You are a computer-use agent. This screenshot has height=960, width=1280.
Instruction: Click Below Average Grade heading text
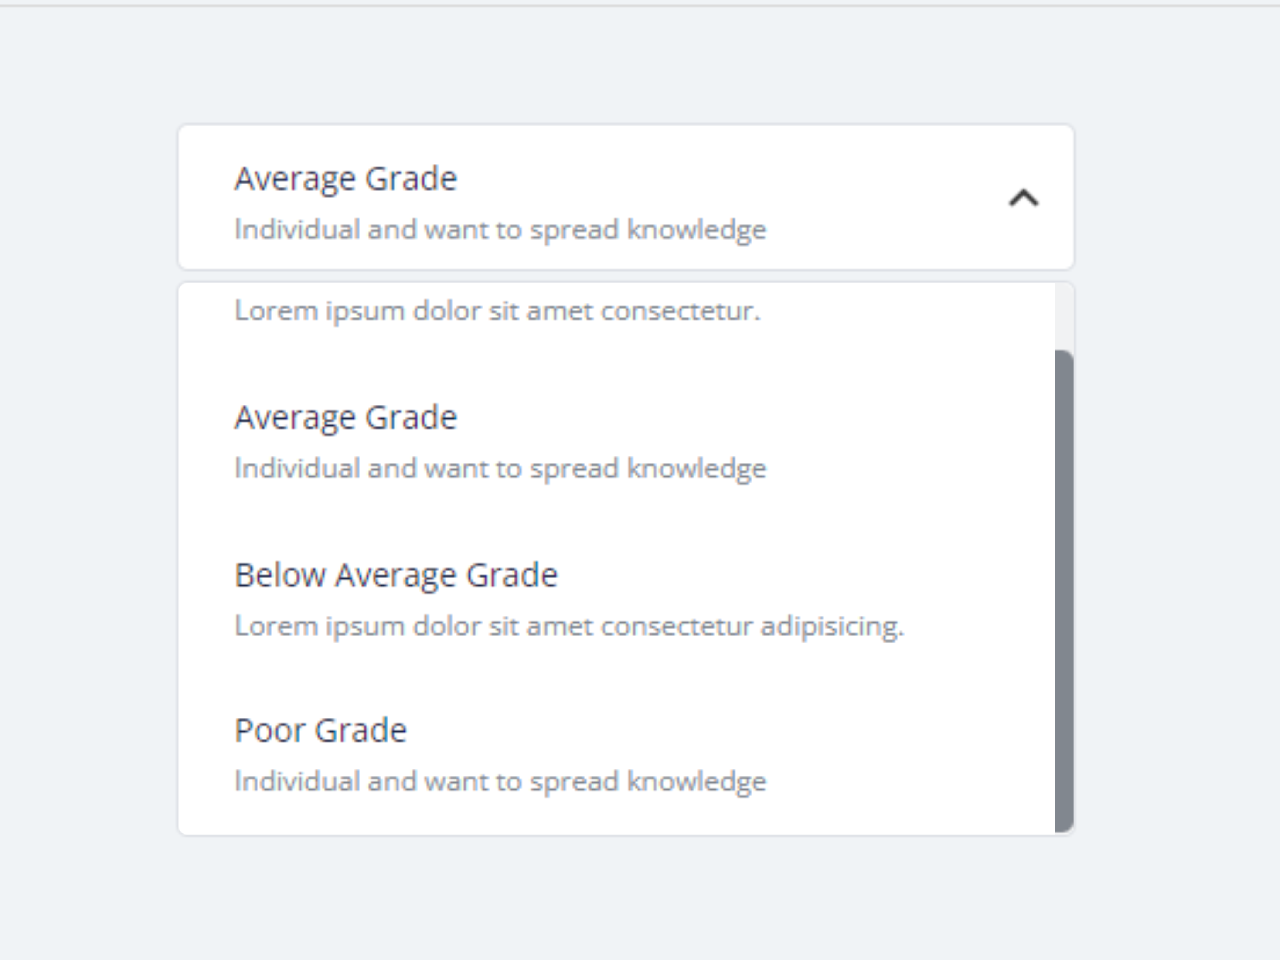pyautogui.click(x=396, y=575)
